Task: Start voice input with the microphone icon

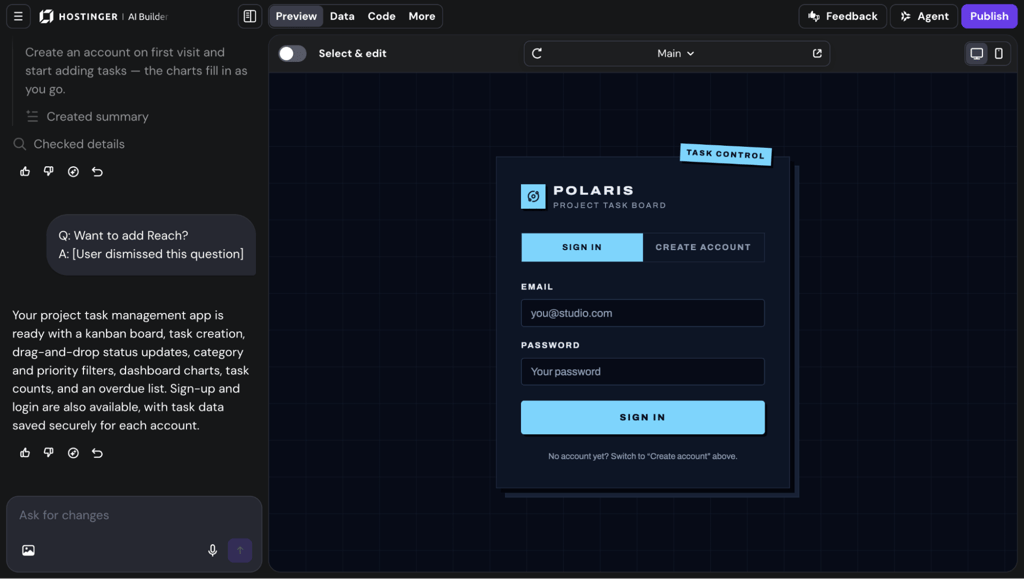Action: tap(212, 550)
